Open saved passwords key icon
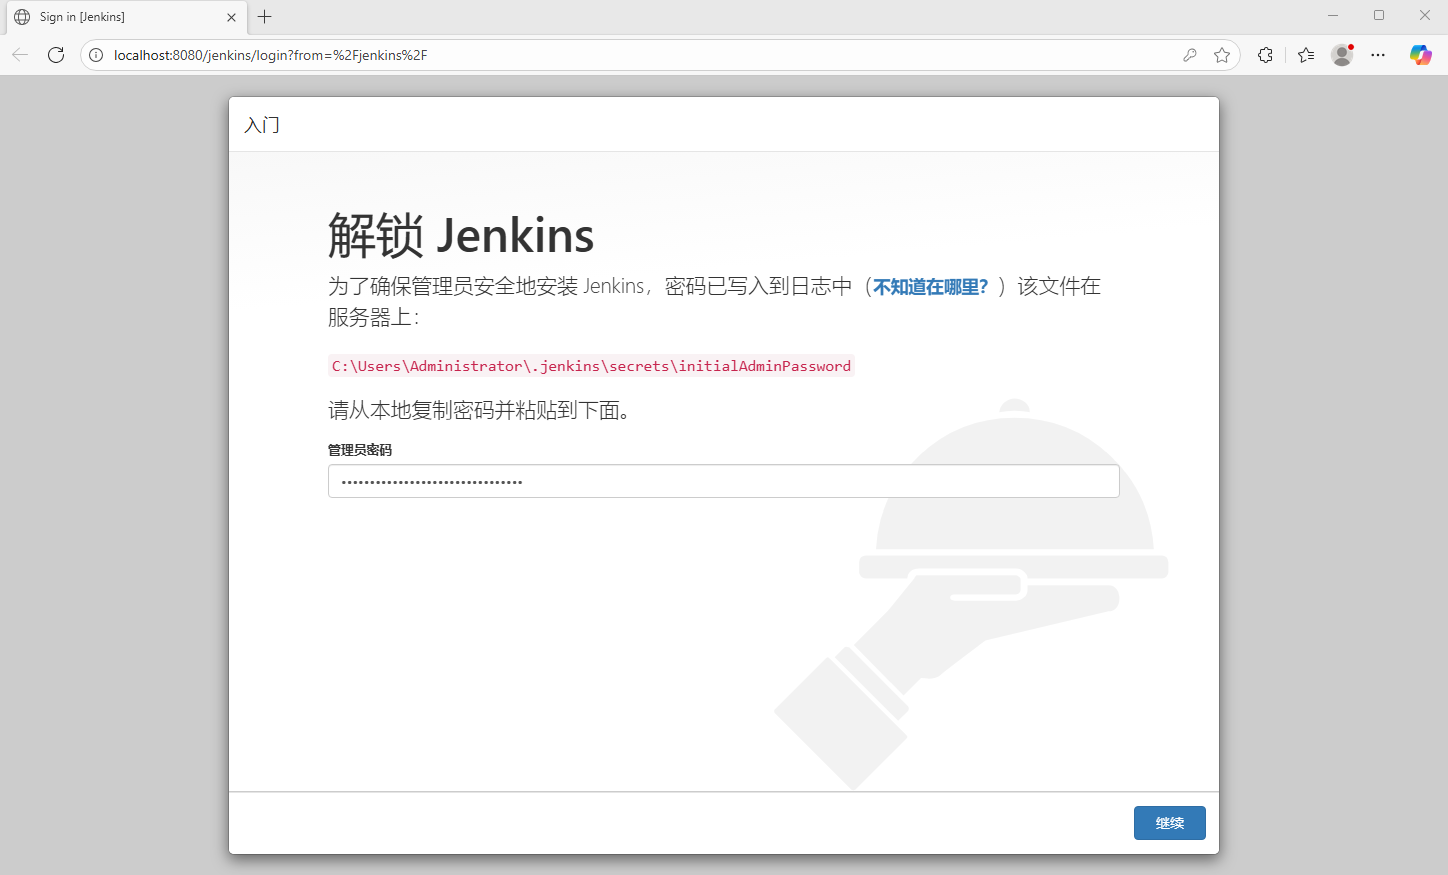This screenshot has width=1448, height=875. pos(1190,55)
